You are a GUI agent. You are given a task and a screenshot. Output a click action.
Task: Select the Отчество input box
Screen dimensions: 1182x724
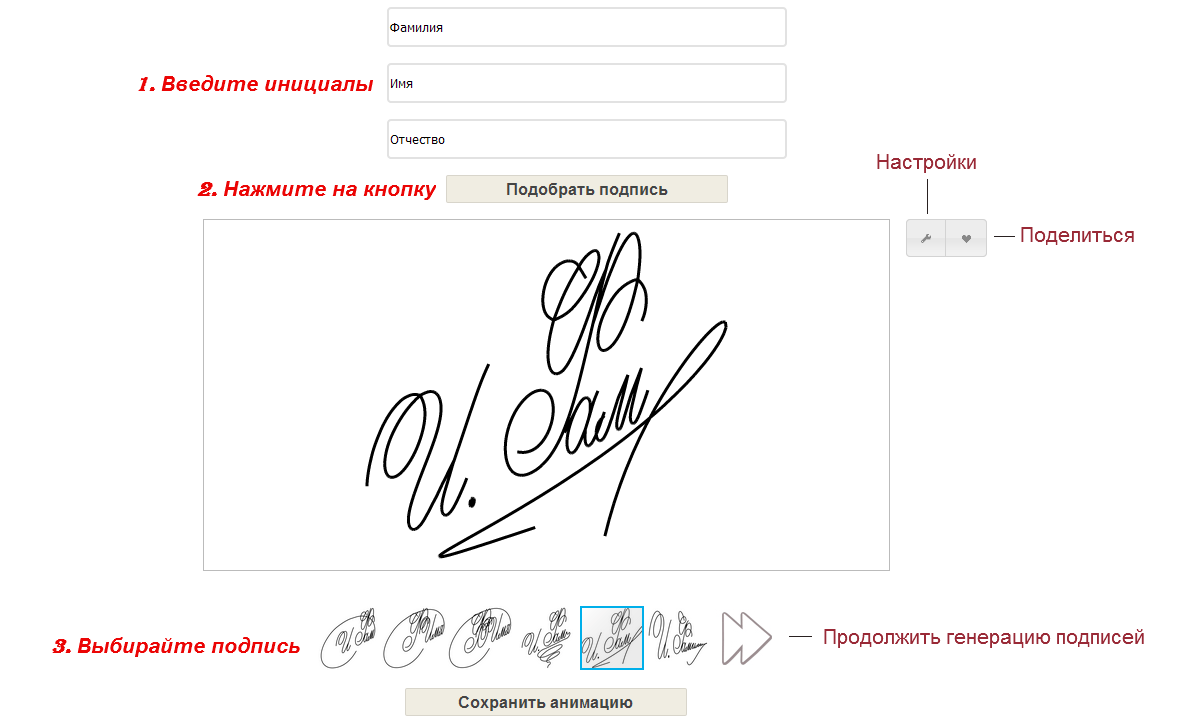586,139
